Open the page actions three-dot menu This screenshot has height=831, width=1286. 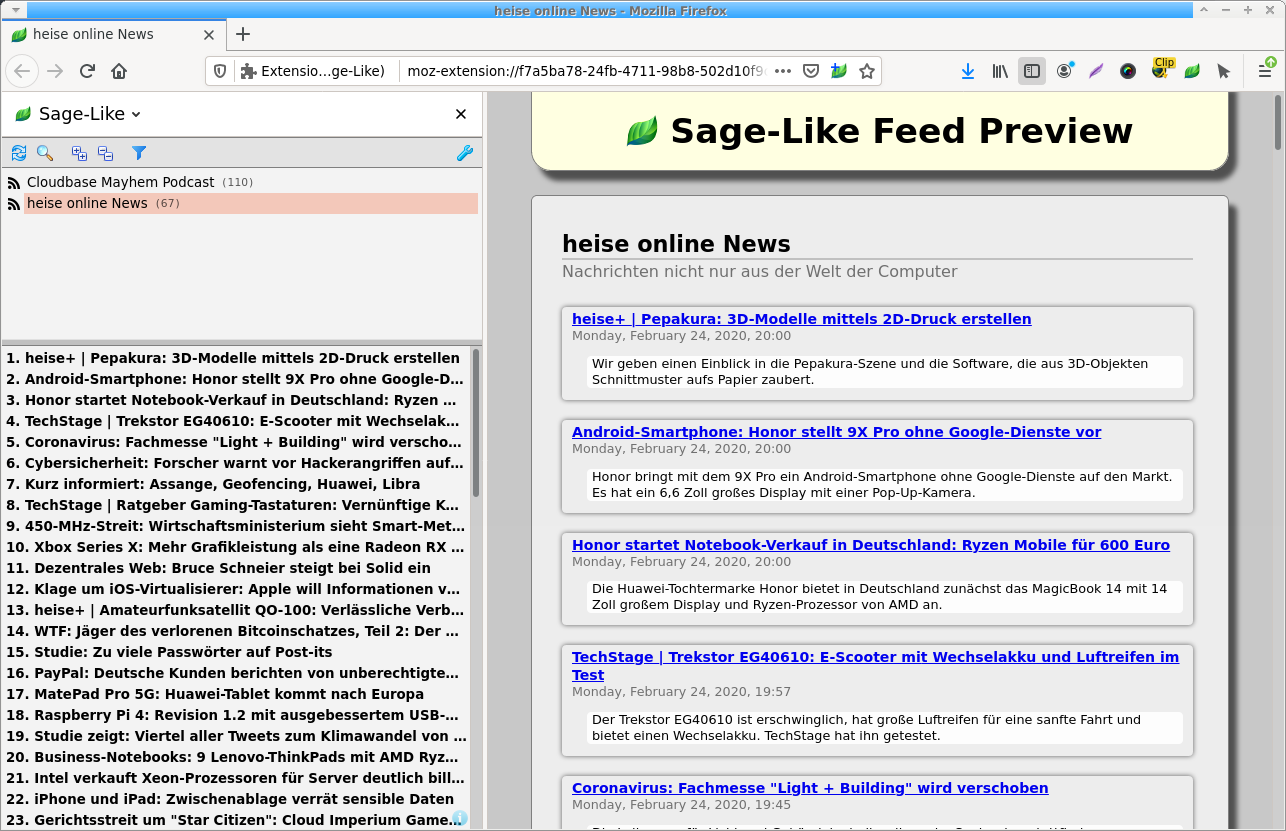point(783,71)
